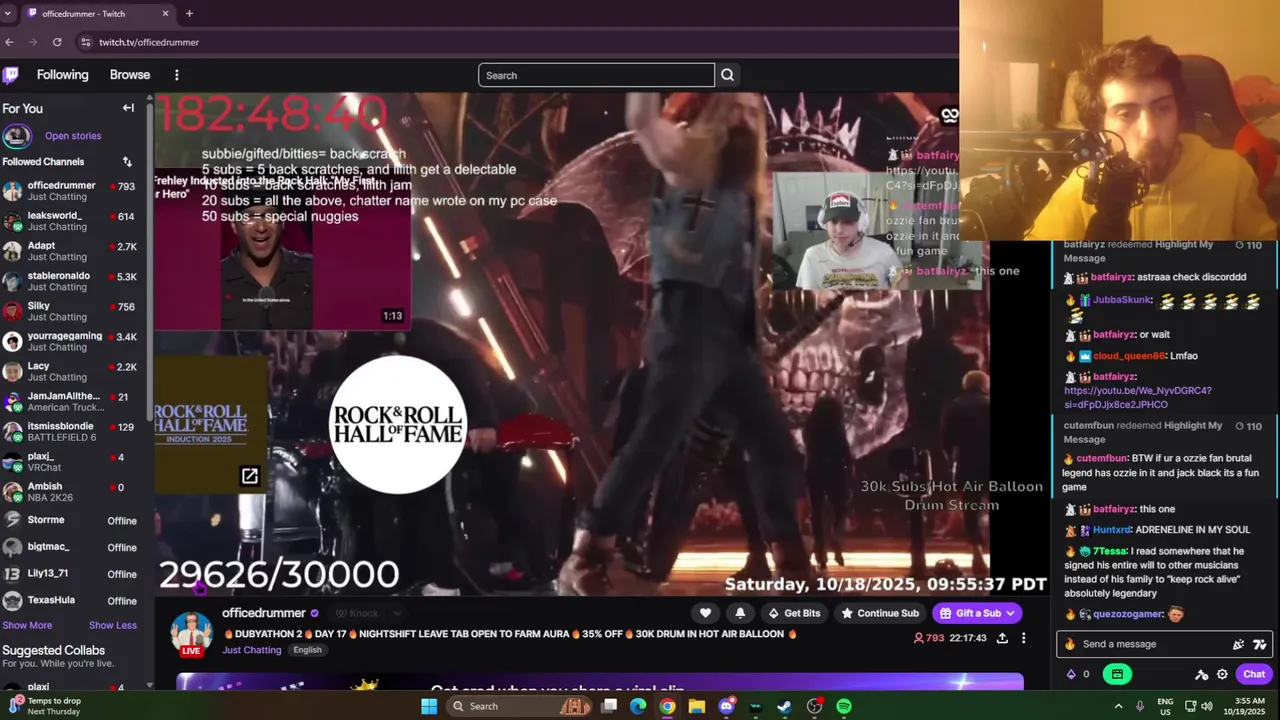Click Show More followed channels
The image size is (1280, 720).
[x=27, y=625]
